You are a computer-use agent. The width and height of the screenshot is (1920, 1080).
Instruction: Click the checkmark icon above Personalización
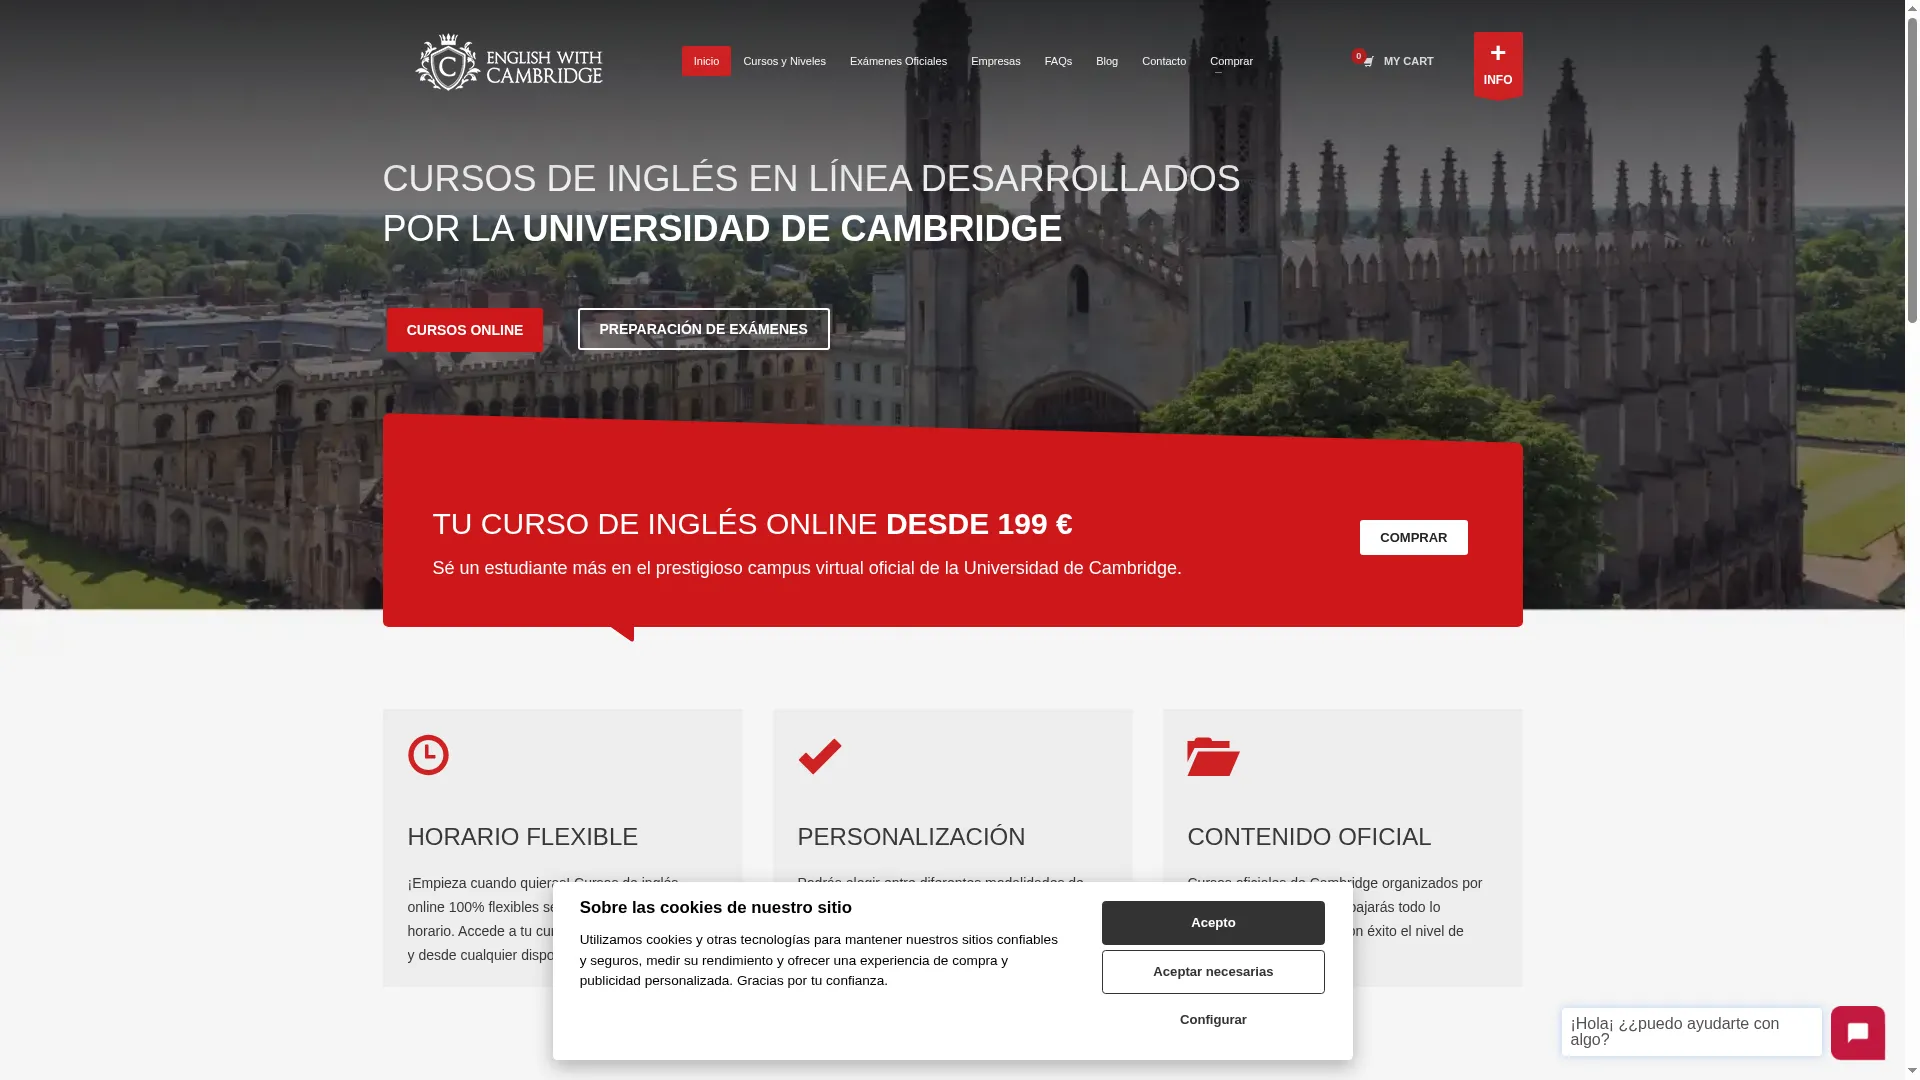[x=820, y=756]
